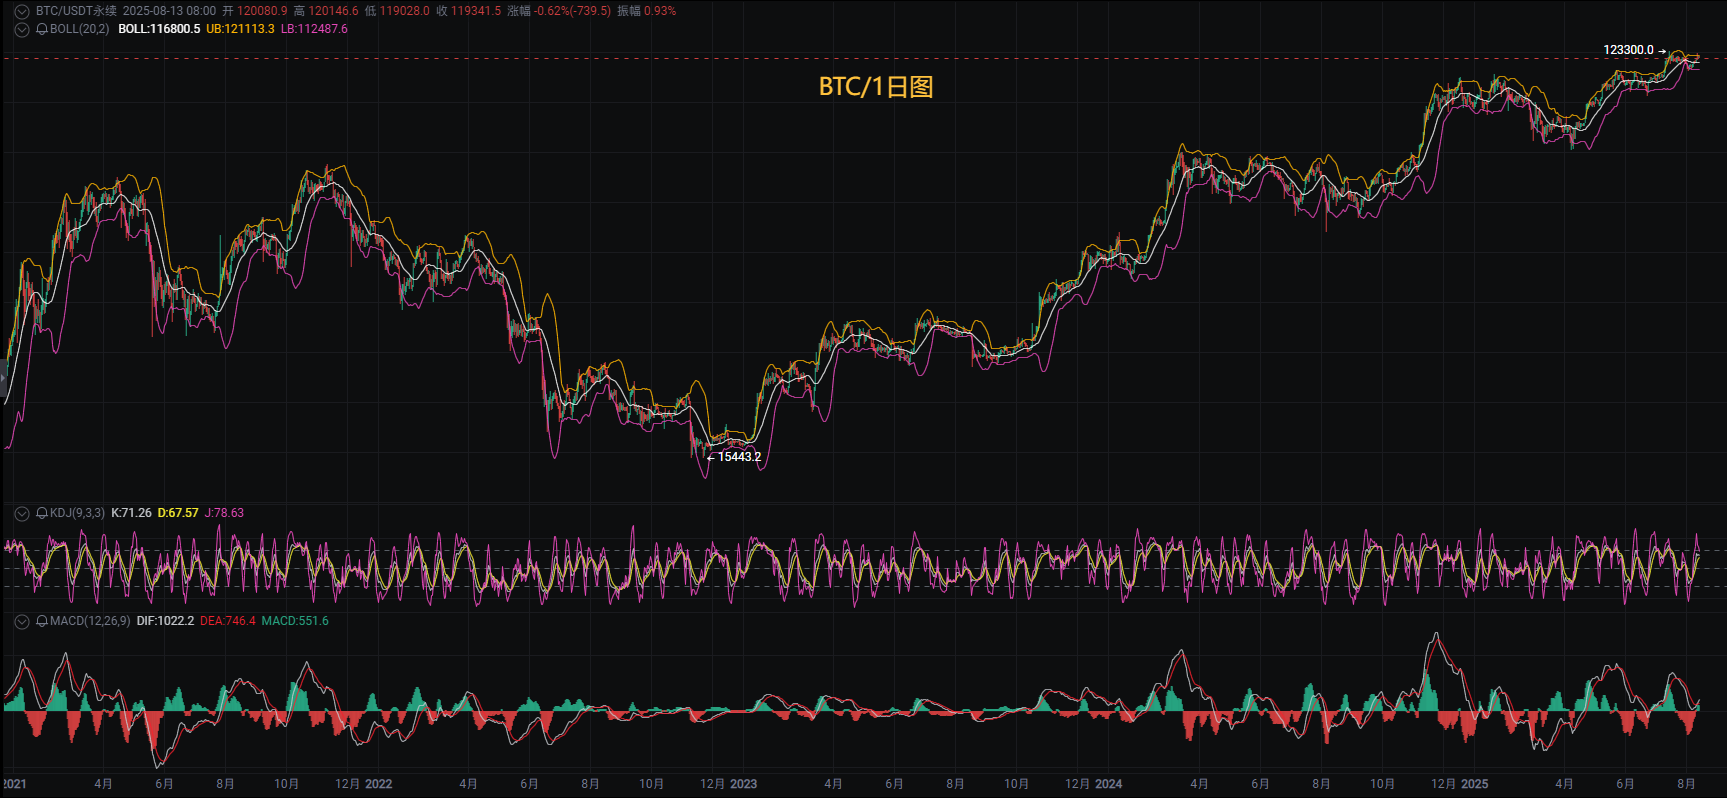
Task: Collapse the MACD indicator panel chevron
Action: 22,621
